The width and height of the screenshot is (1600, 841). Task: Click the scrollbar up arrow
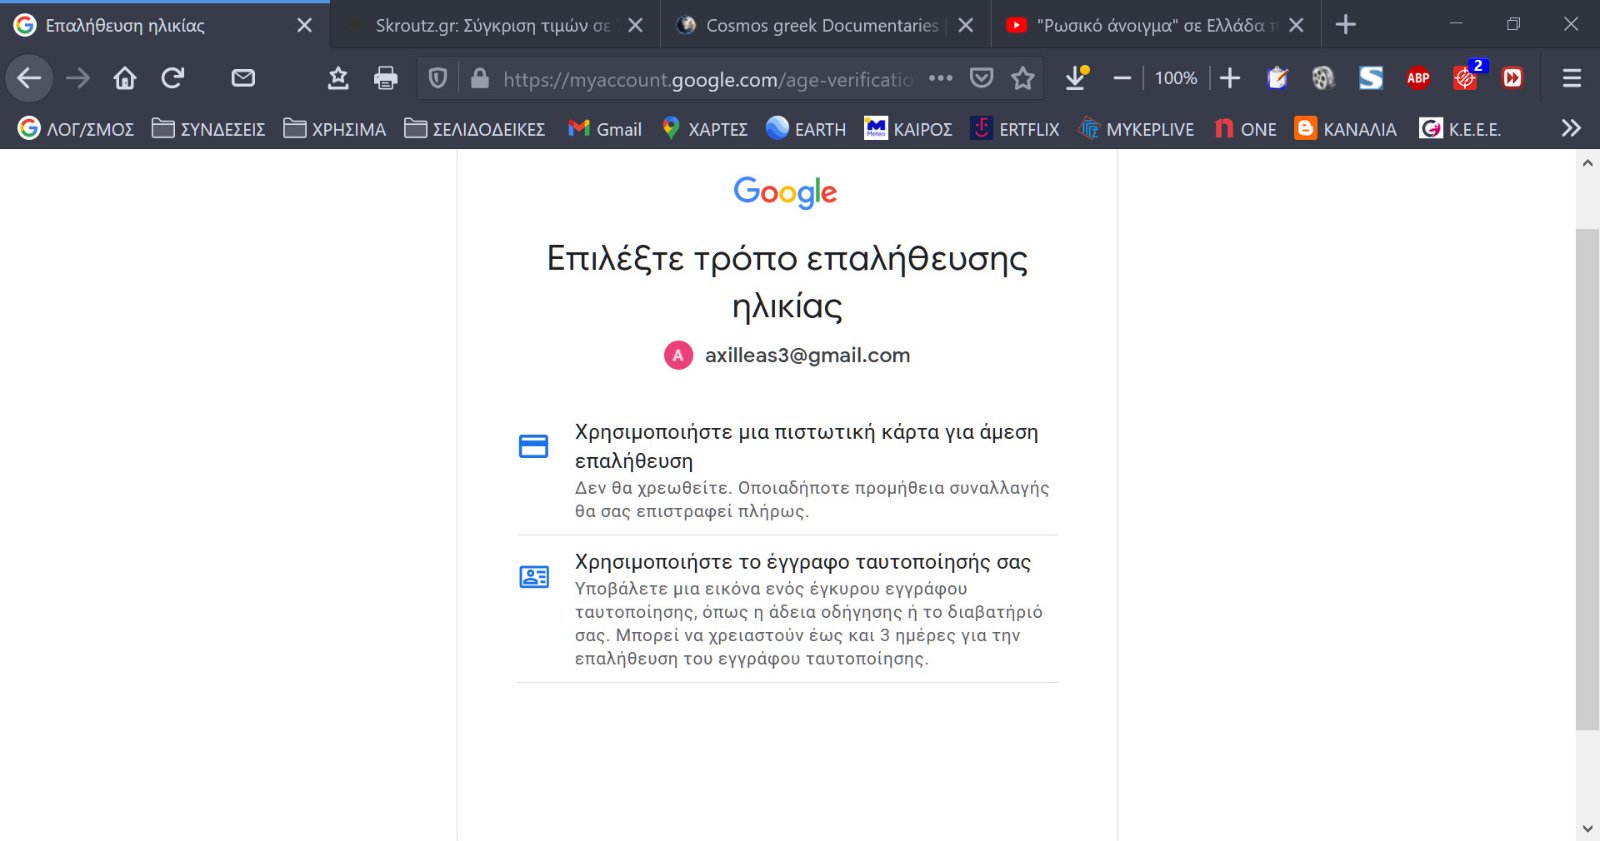(x=1587, y=162)
